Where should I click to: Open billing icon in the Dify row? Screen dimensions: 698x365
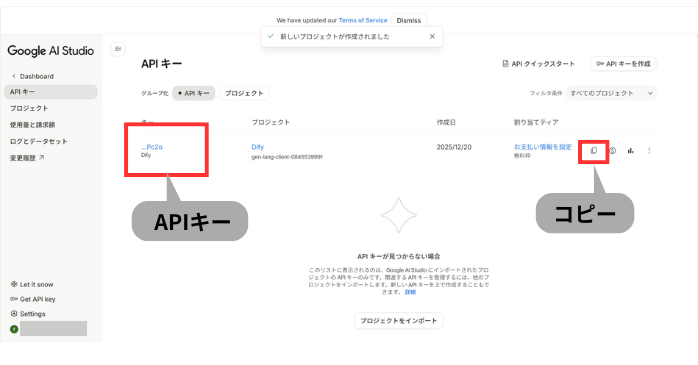coord(613,151)
